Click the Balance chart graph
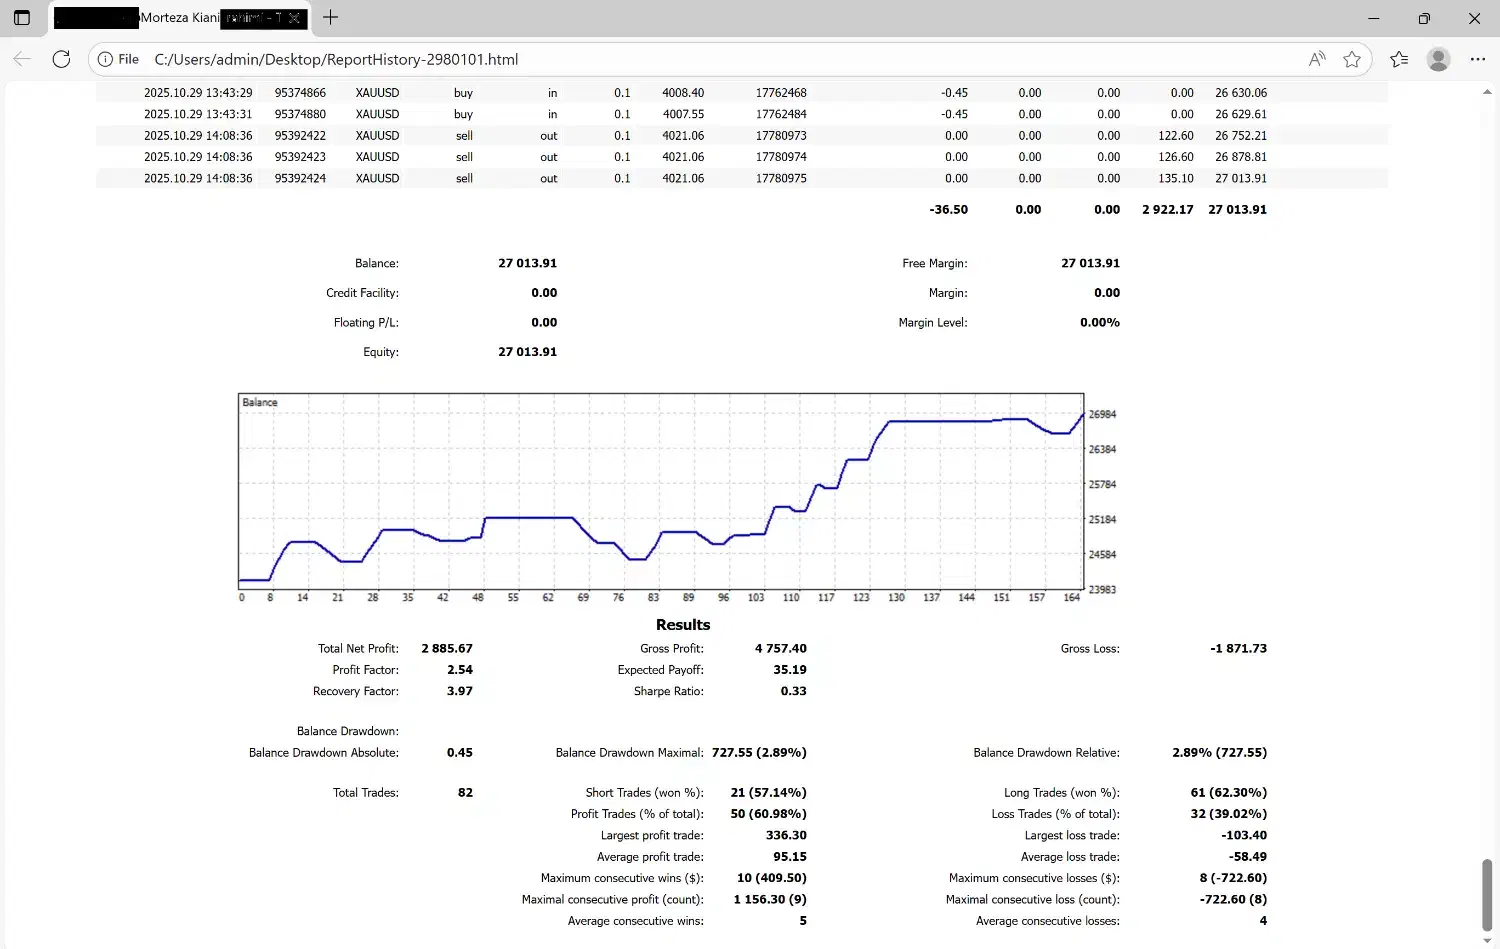The image size is (1500, 949). tap(661, 491)
